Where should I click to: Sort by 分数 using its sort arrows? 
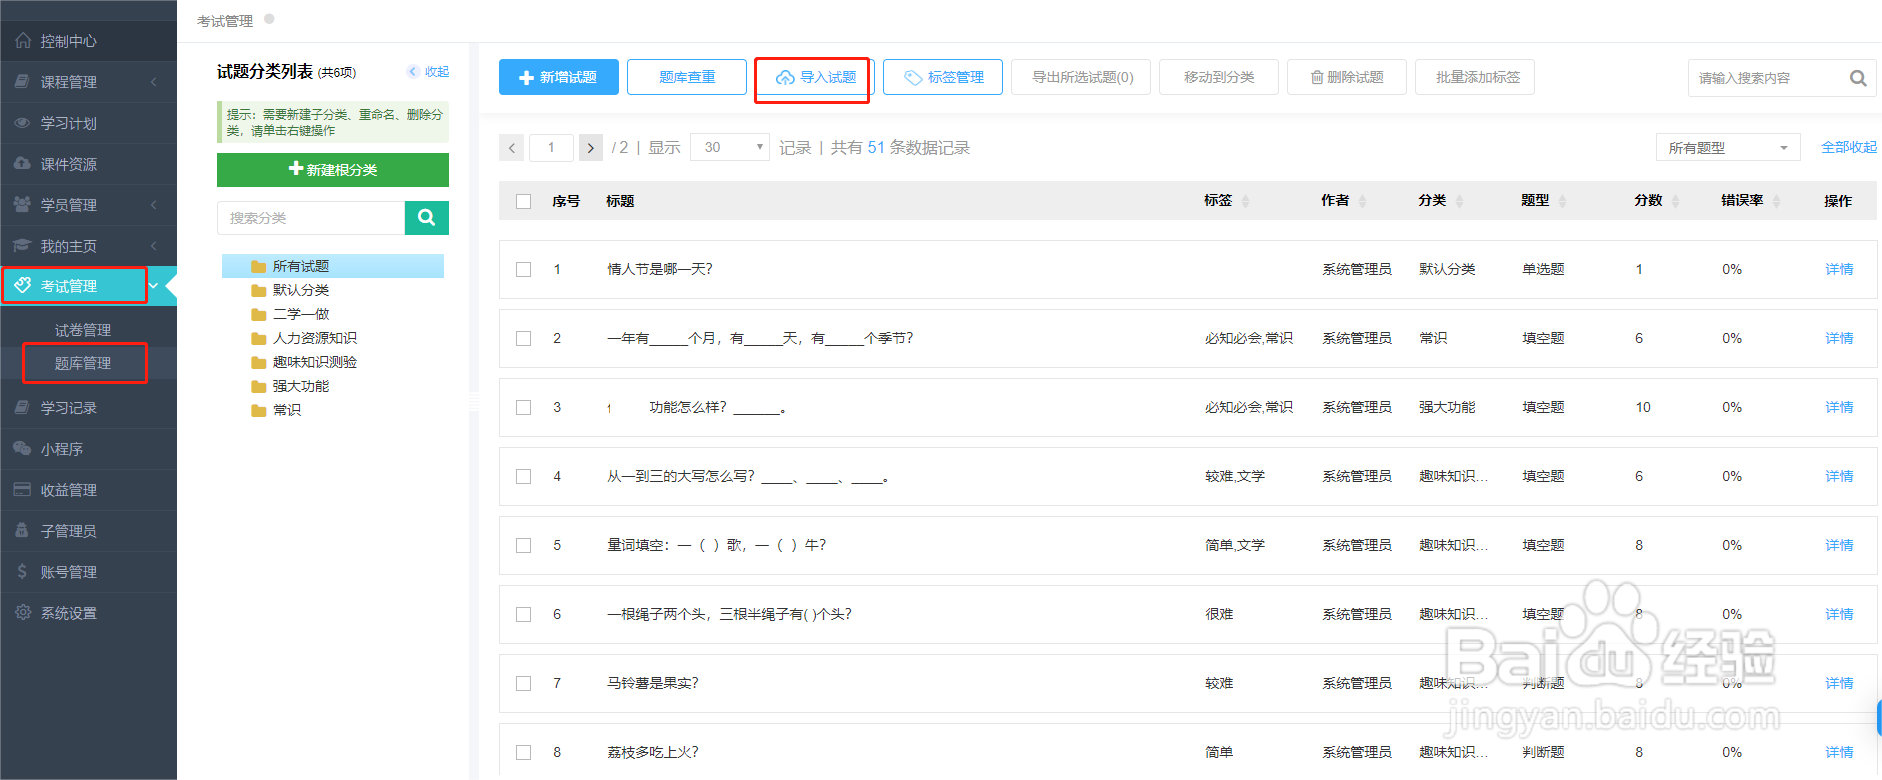(1675, 202)
